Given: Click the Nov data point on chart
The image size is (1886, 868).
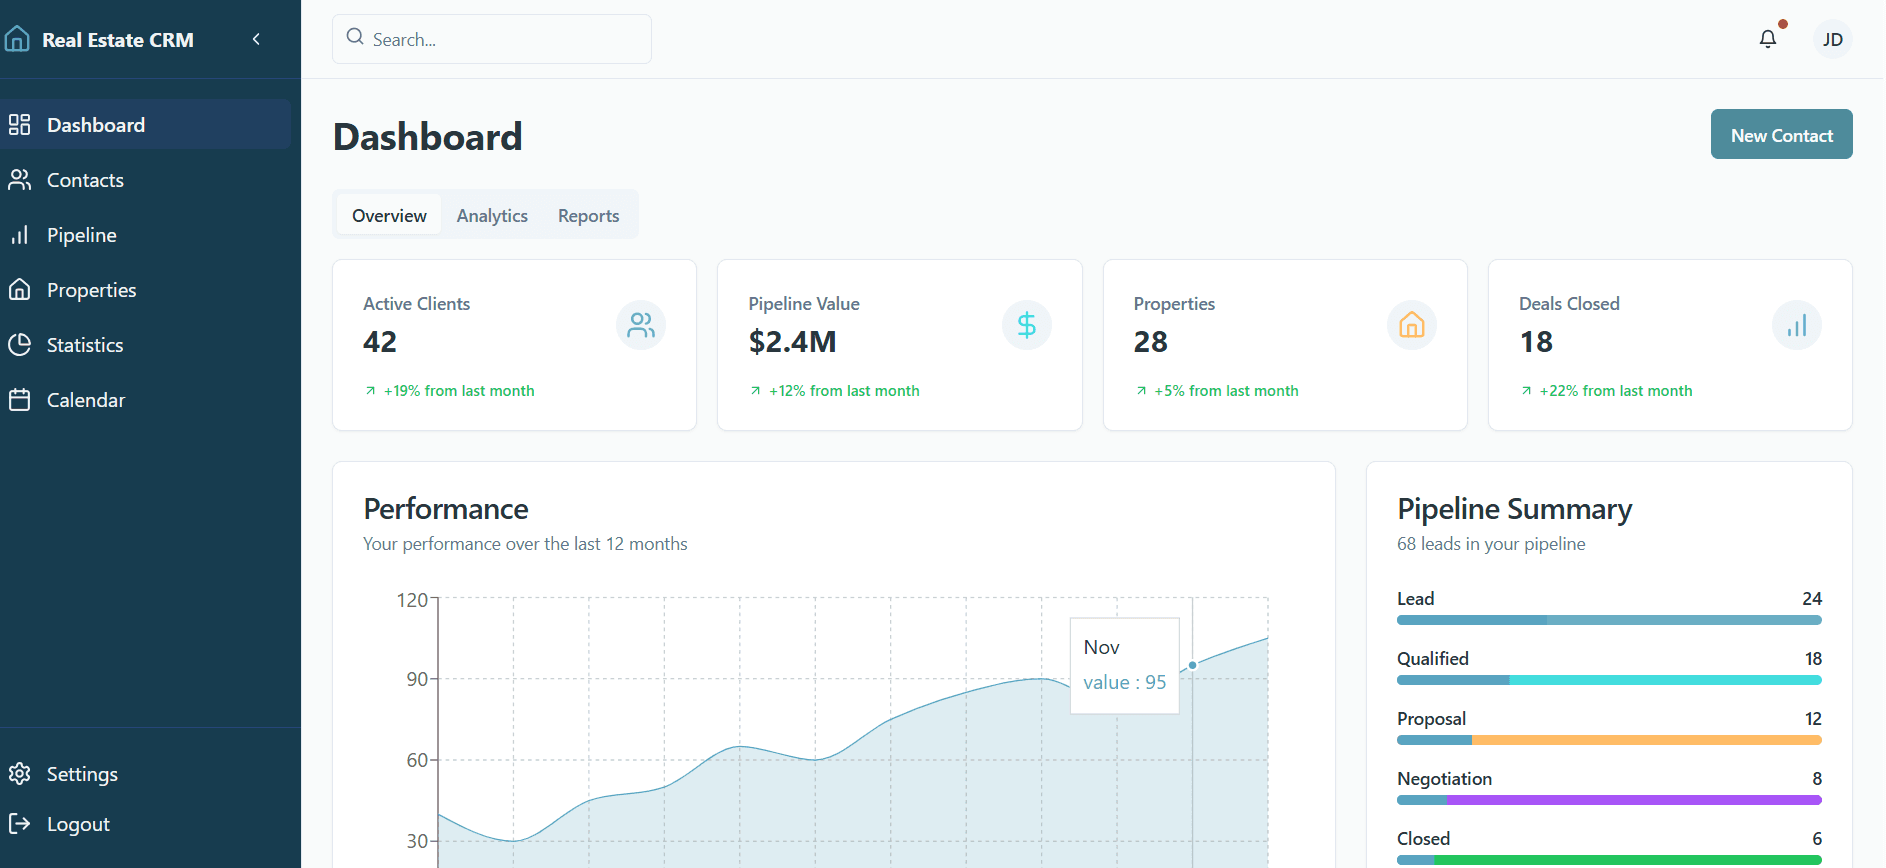Looking at the screenshot, I should 1192,665.
